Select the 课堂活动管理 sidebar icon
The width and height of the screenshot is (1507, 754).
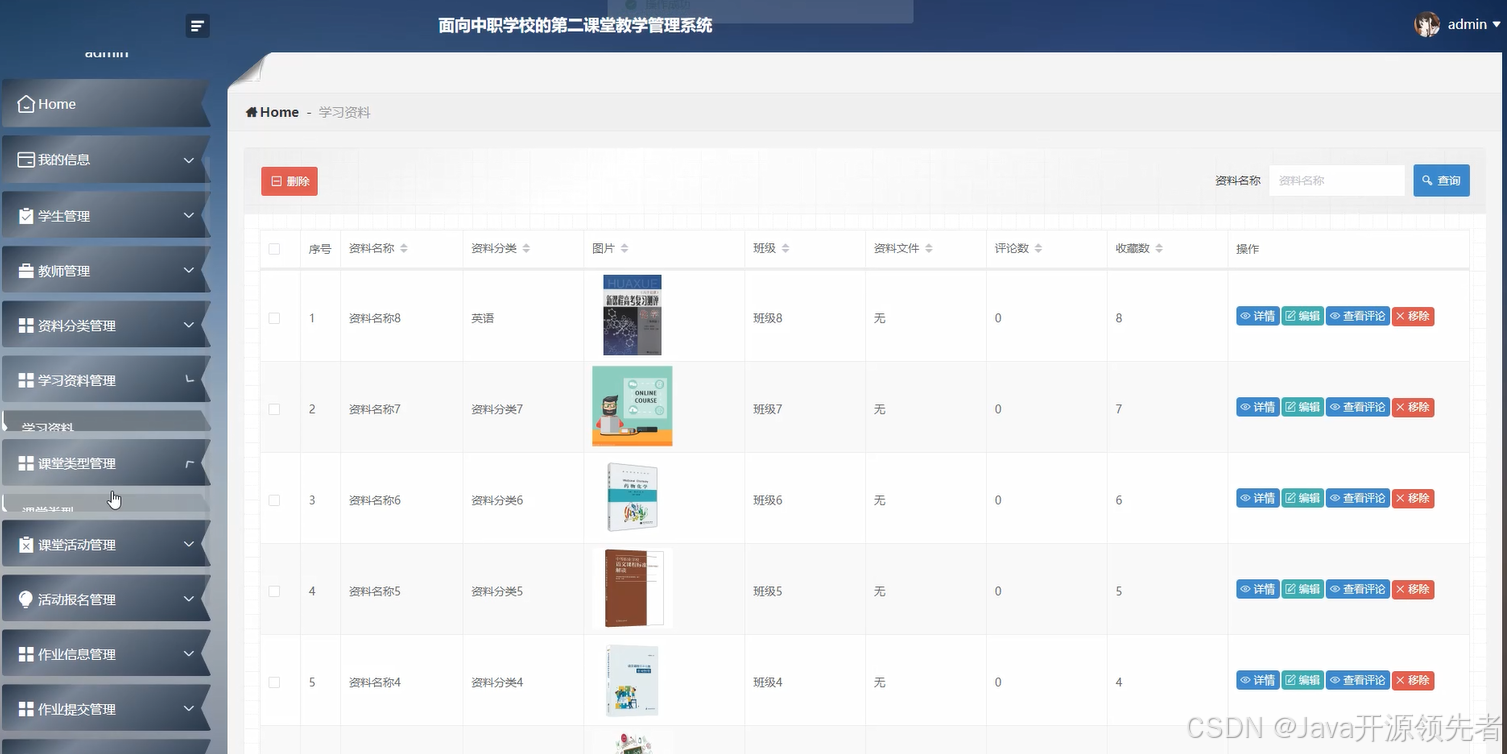pos(25,543)
